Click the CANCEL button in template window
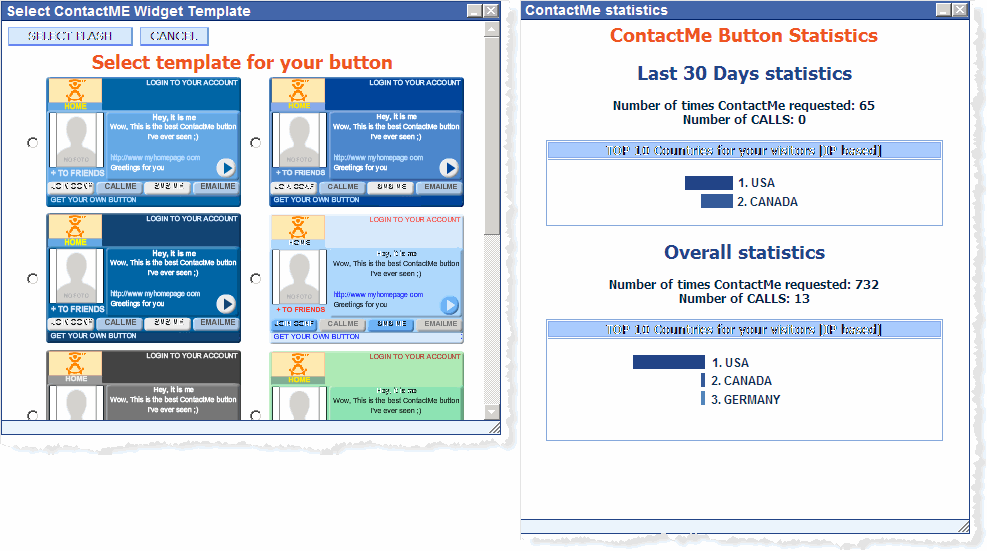 click(174, 37)
